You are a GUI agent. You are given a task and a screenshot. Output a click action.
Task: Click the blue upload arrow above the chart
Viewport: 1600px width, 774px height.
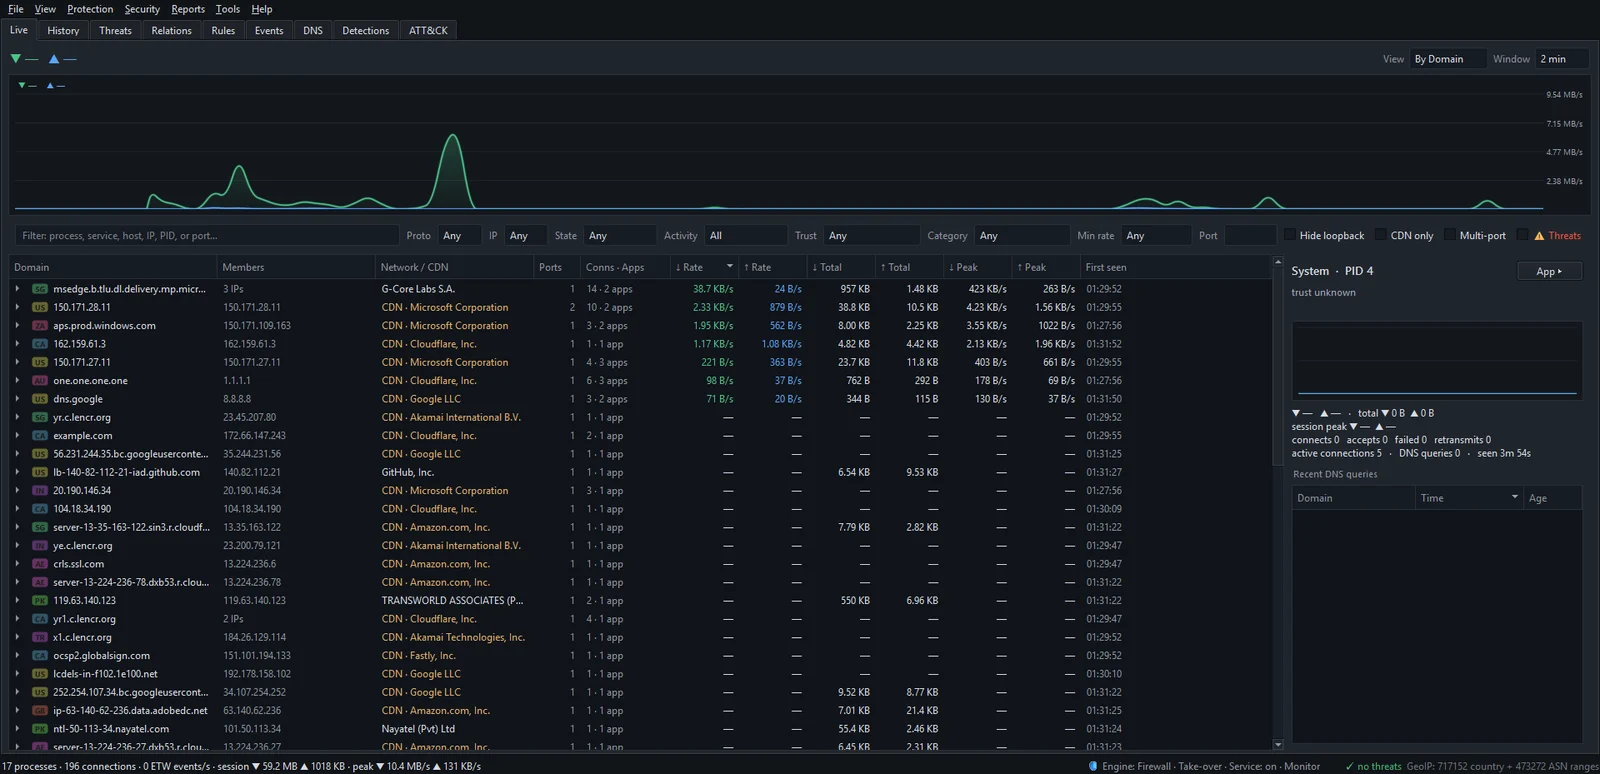(x=54, y=59)
